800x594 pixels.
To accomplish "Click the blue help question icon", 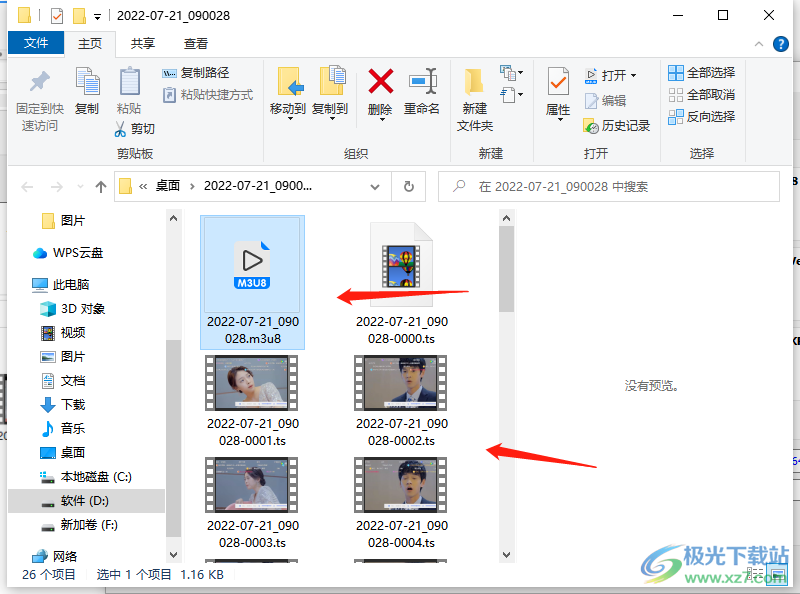I will pos(781,44).
